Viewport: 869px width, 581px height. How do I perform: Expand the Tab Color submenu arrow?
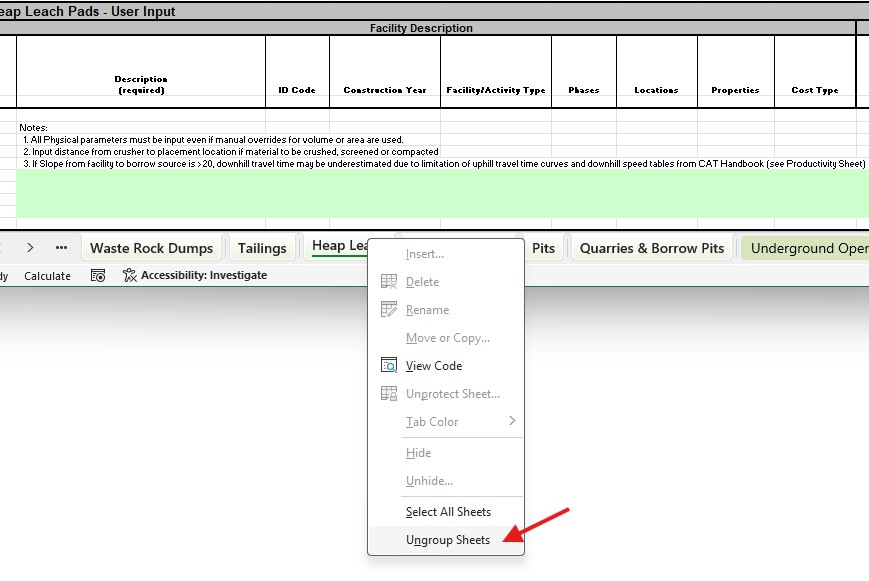(x=512, y=421)
